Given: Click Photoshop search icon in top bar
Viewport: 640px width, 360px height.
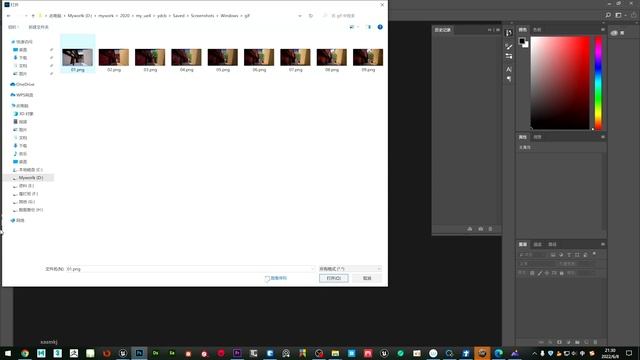Looking at the screenshot, I should click(x=608, y=15).
